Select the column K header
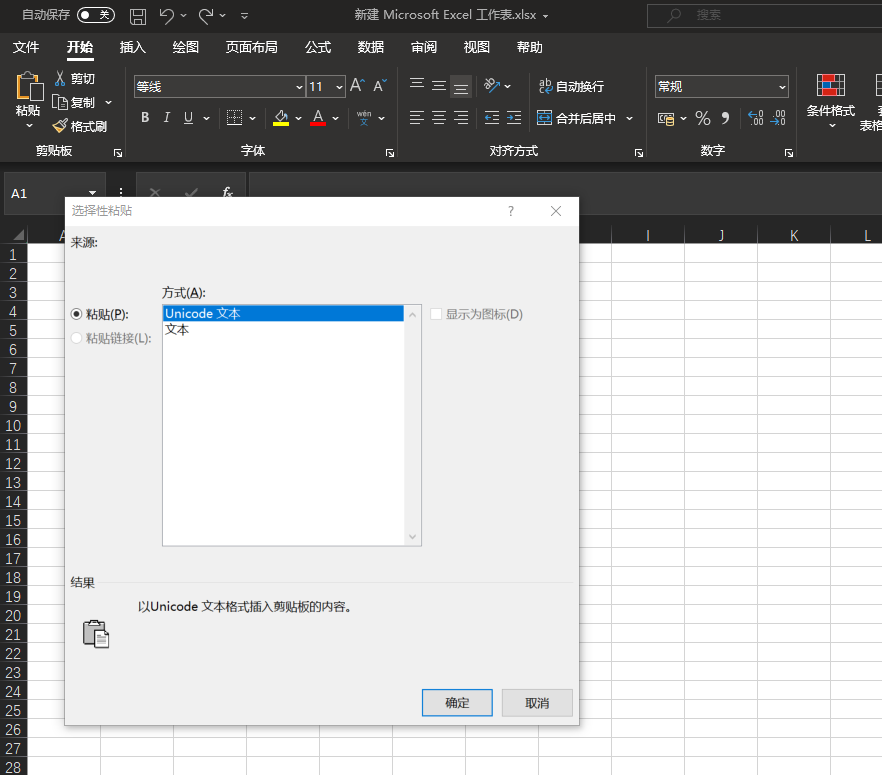 click(794, 235)
